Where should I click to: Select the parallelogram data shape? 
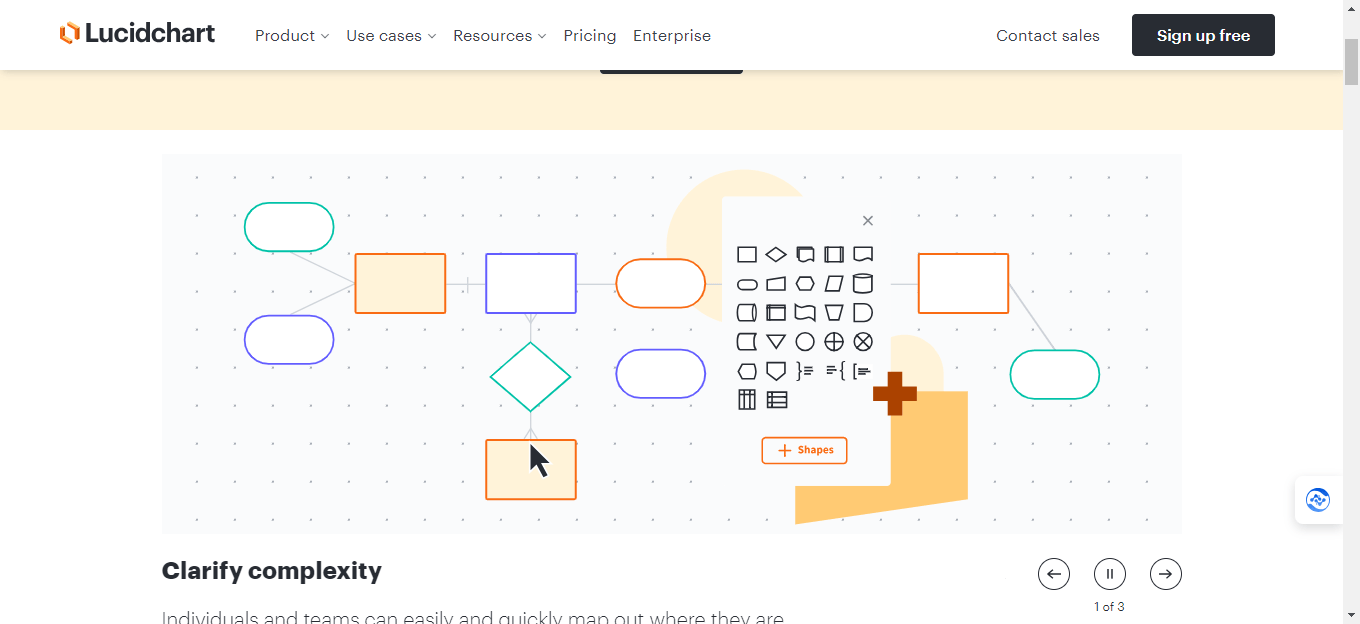point(835,284)
